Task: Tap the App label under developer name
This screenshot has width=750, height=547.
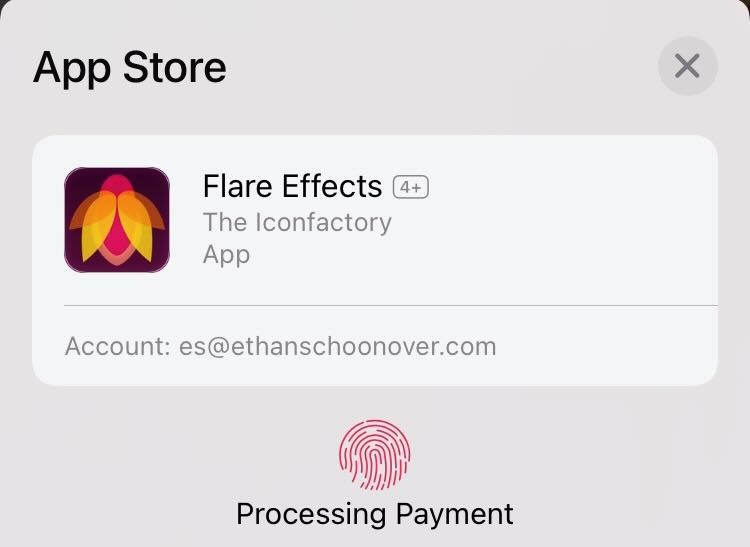Action: pos(226,255)
